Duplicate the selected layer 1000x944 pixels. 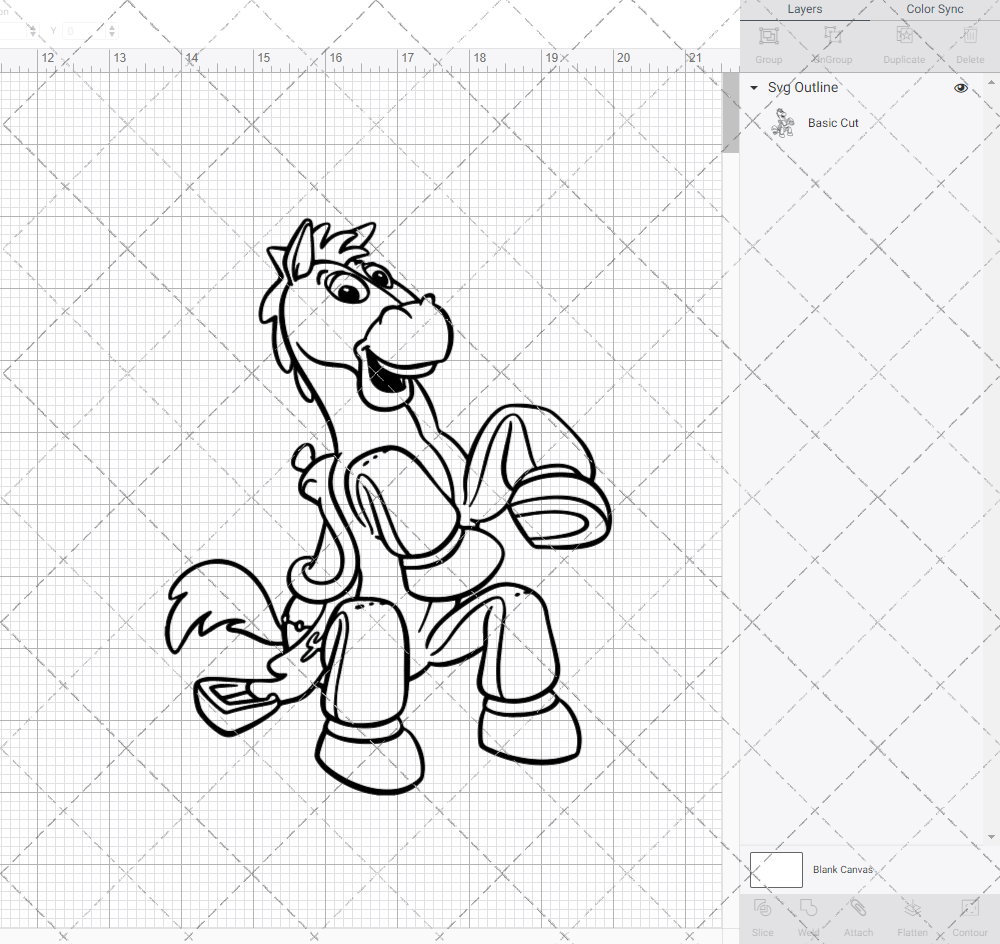coord(904,42)
